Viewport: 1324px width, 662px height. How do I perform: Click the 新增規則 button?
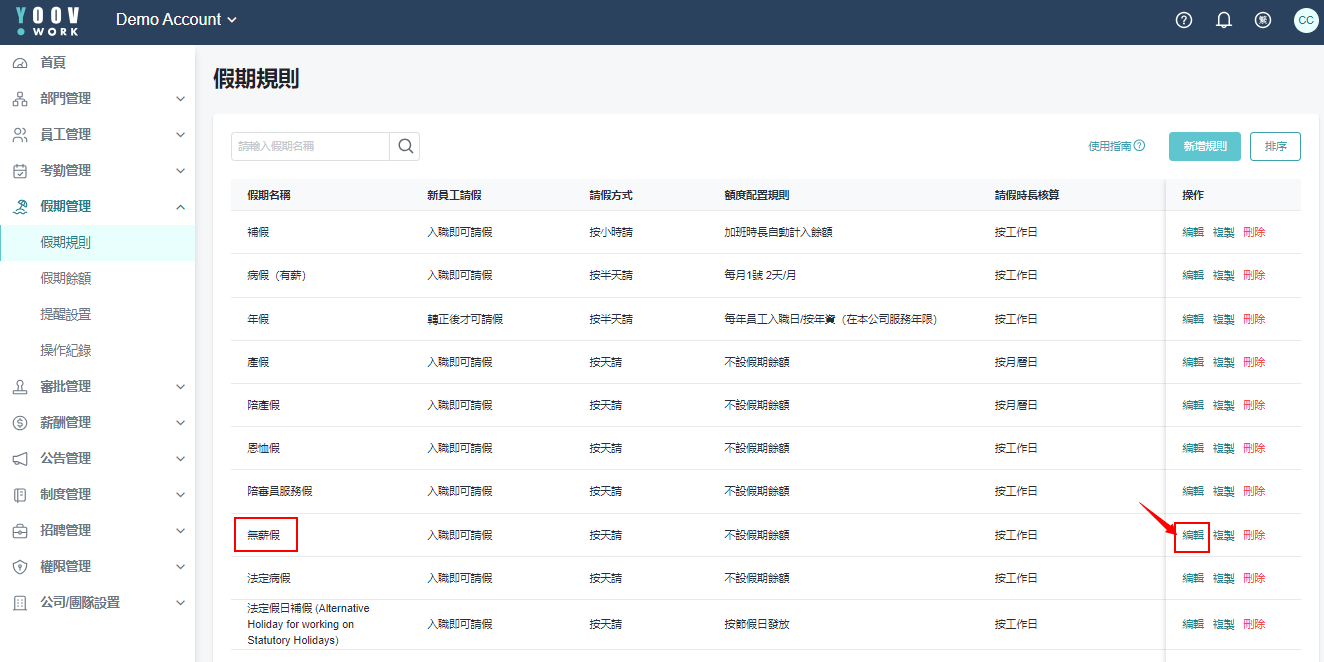click(1204, 146)
